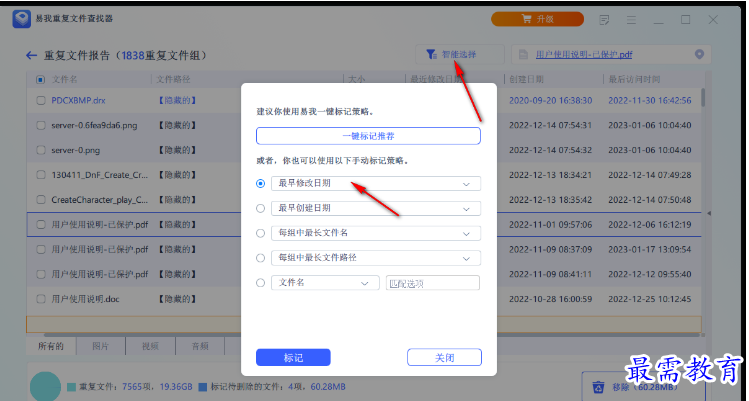This screenshot has width=749, height=401.
Task: Check the server-0.6fea9da6.png checkbox
Action: (x=41, y=125)
